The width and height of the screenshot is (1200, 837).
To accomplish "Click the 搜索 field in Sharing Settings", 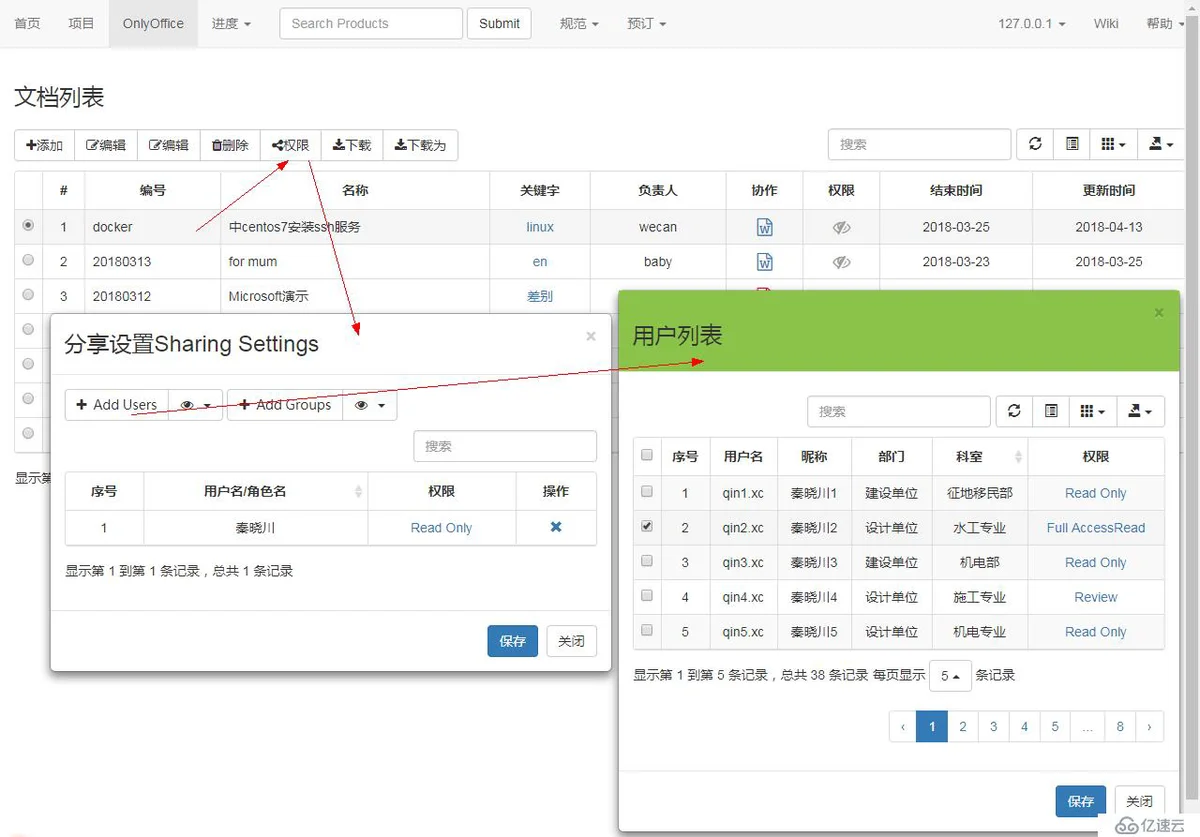I will 505,446.
